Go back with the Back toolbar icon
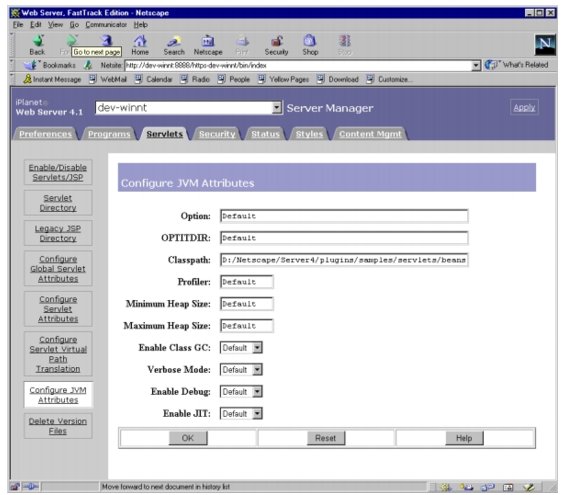Viewport: 565px width, 495px height. tap(37, 45)
